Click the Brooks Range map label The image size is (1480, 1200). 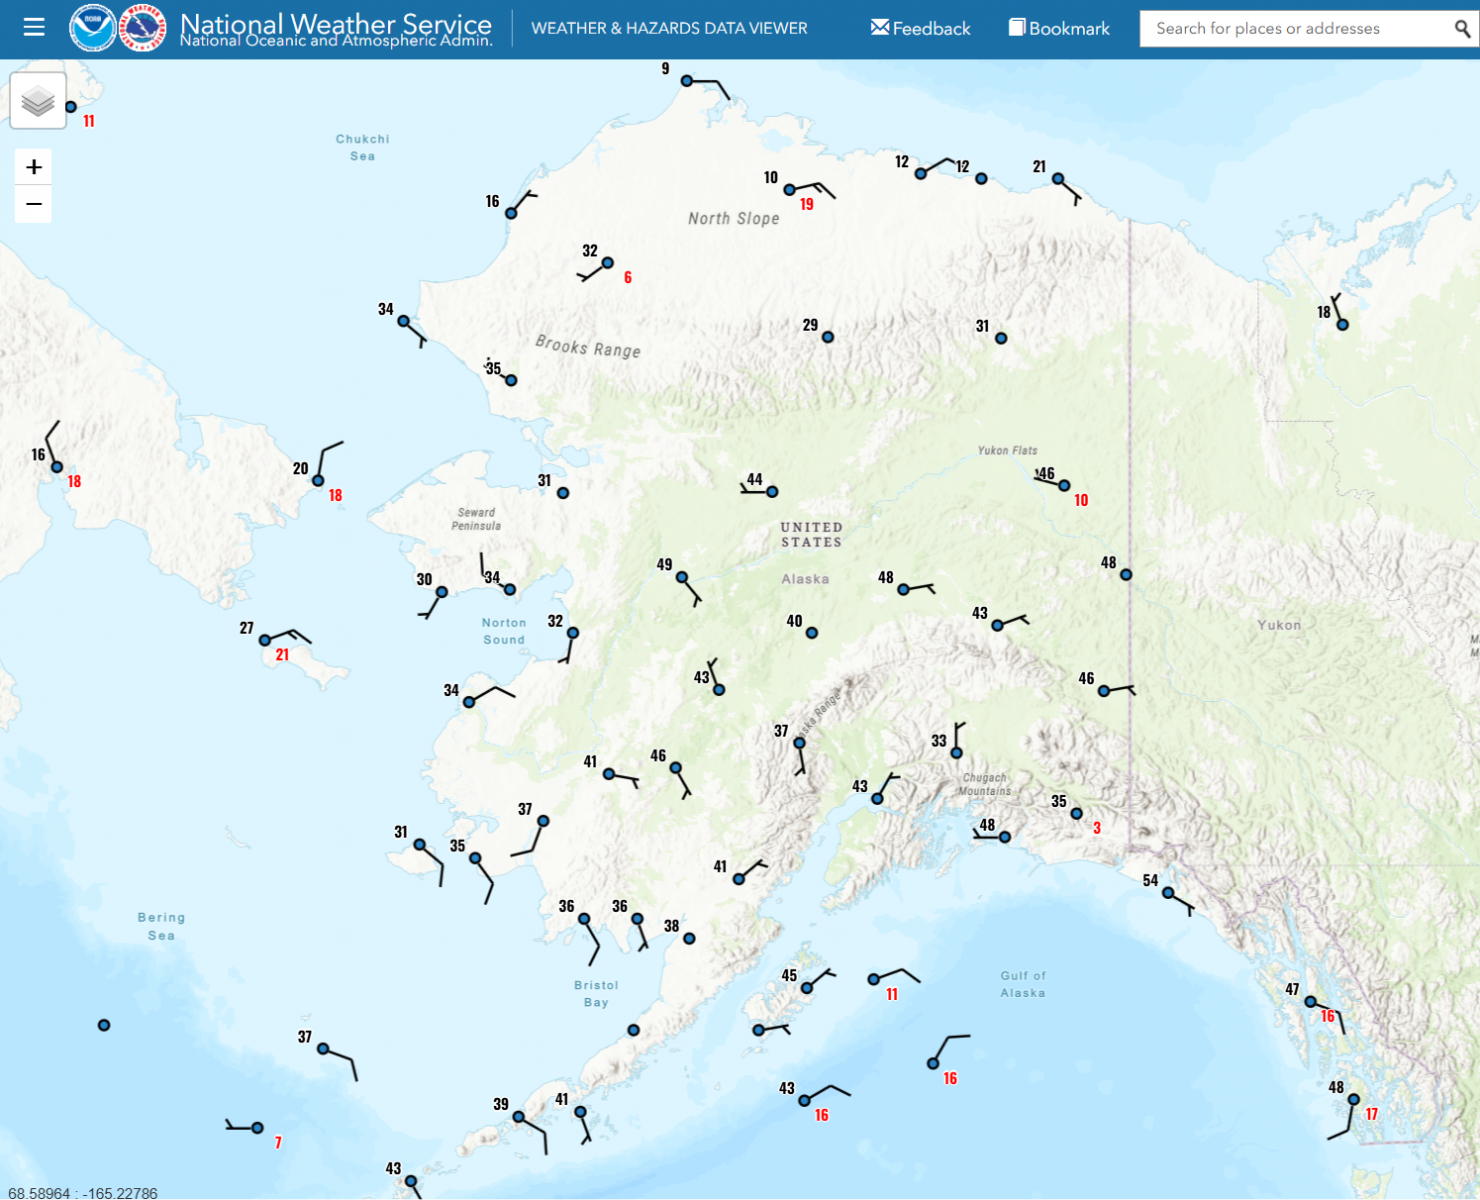pos(588,346)
